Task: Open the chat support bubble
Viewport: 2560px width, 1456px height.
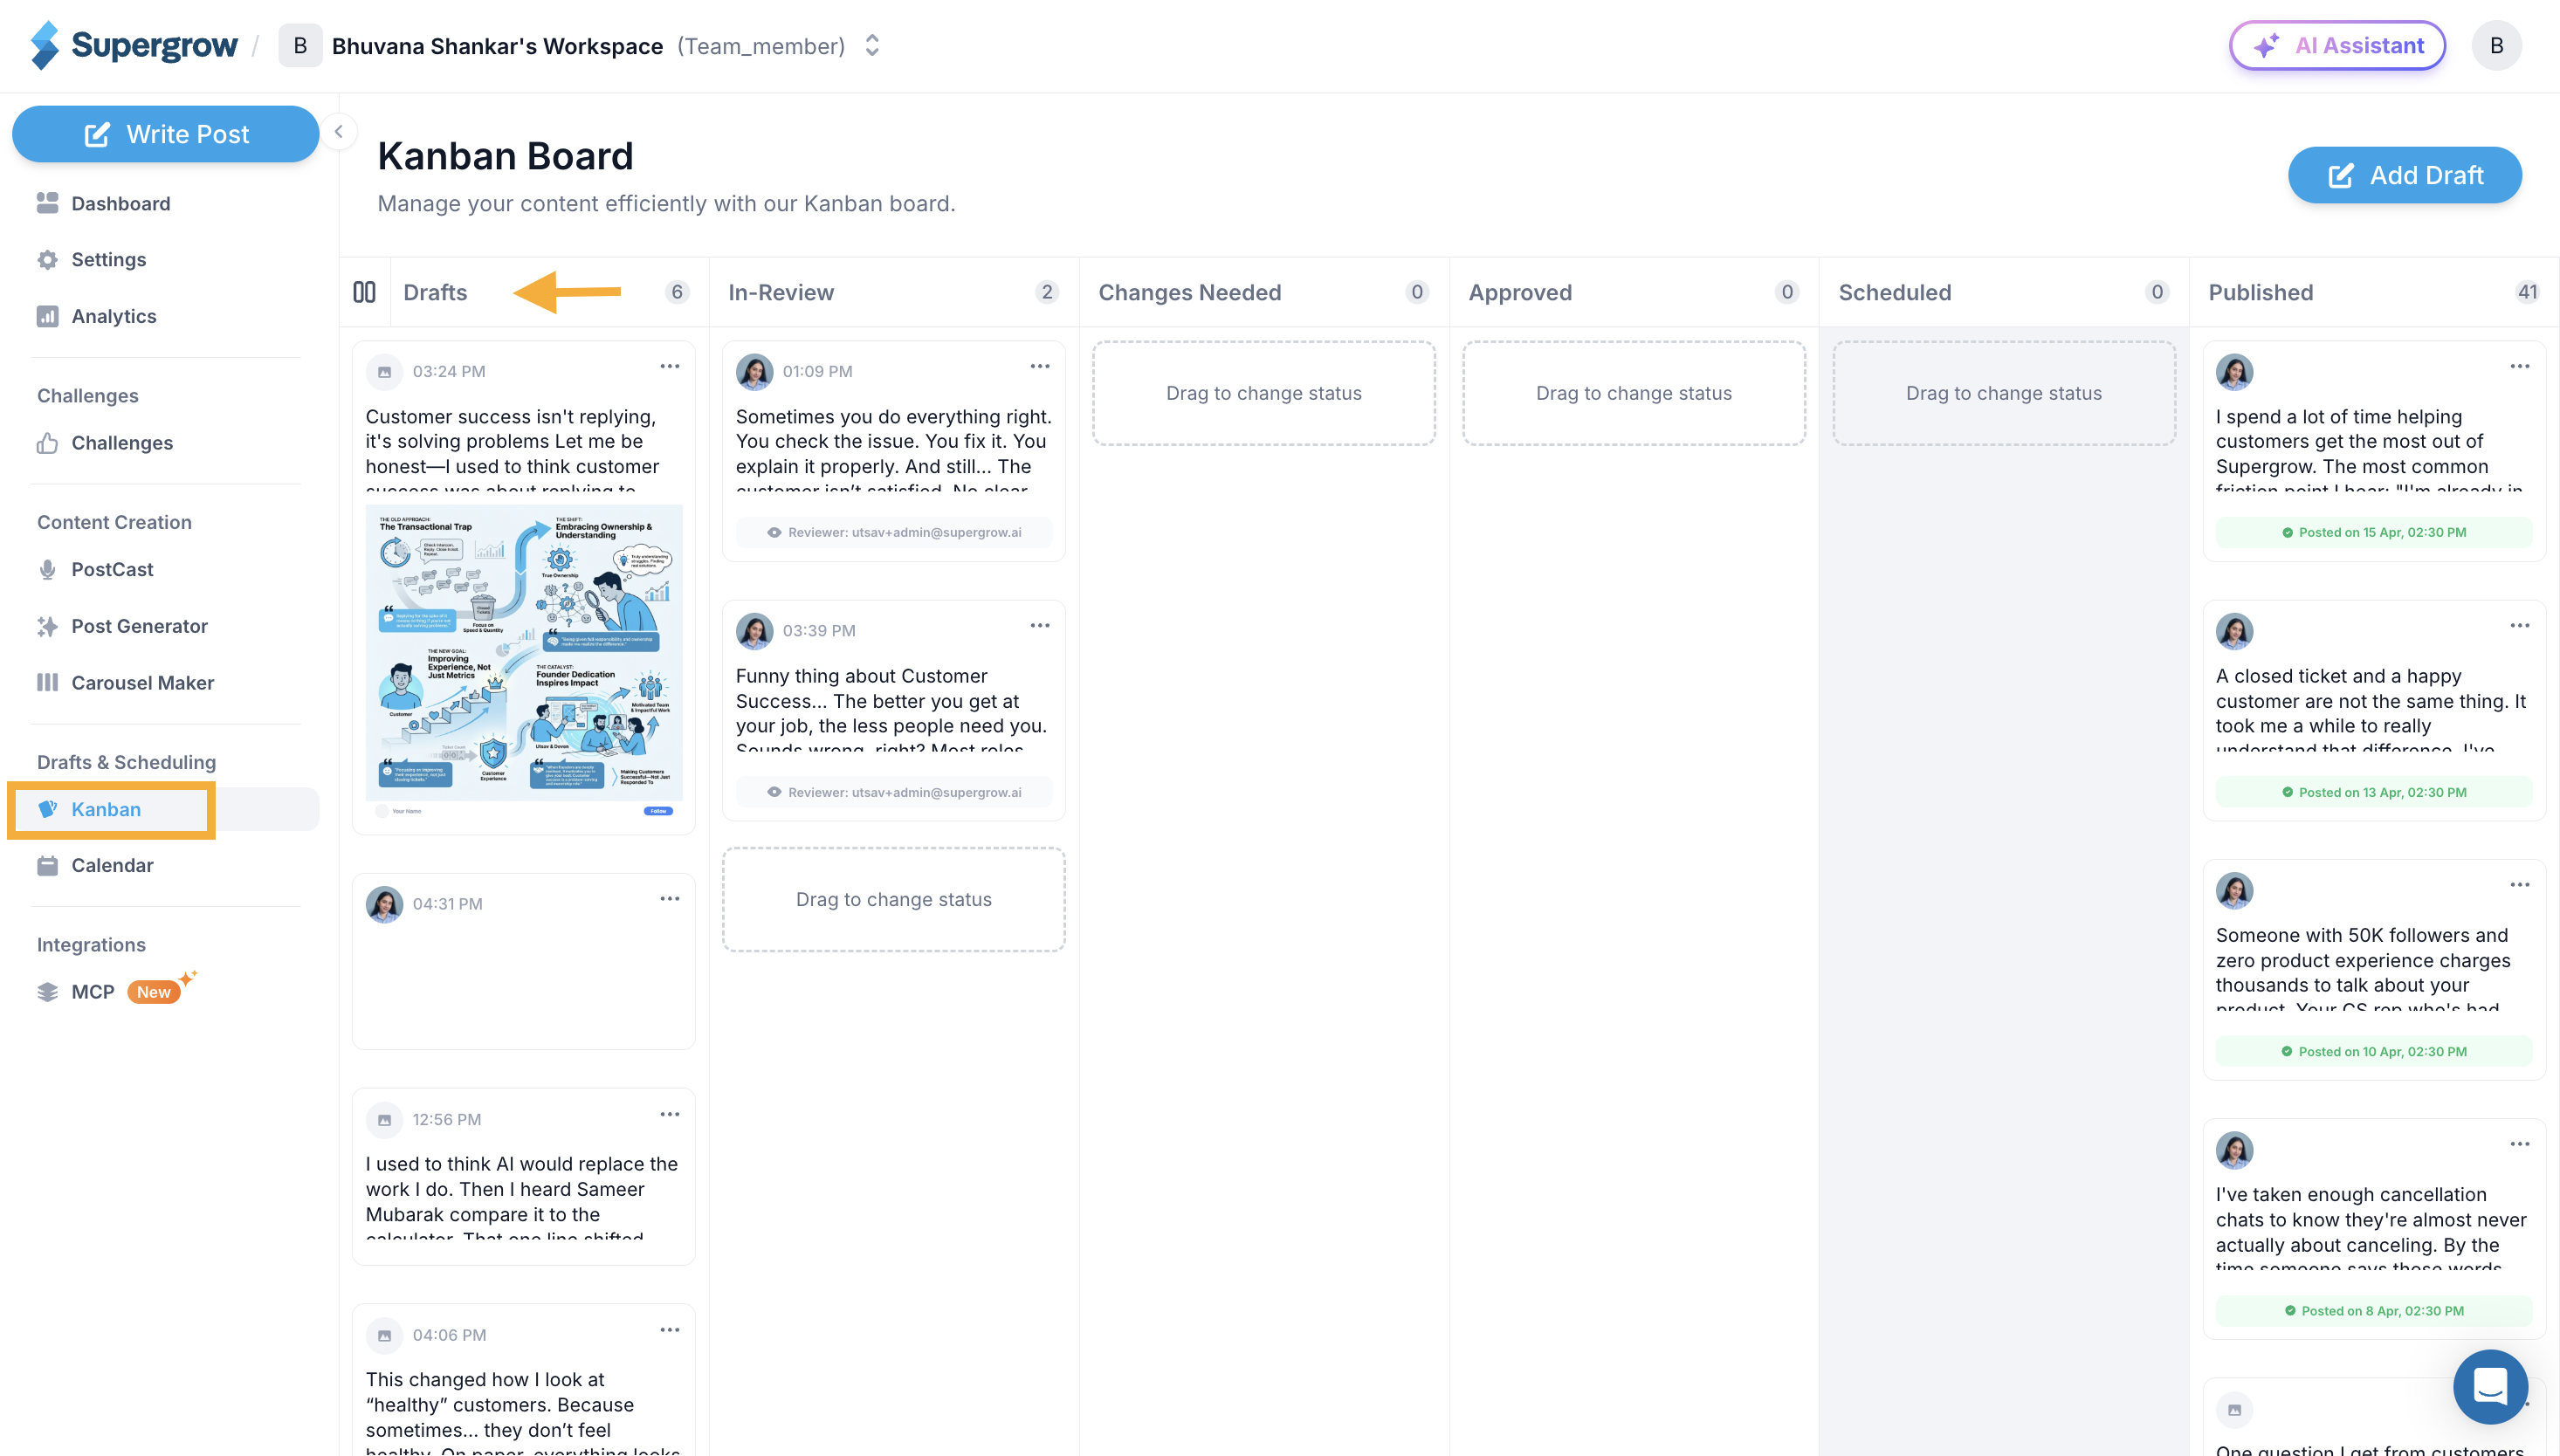Action: tap(2490, 1387)
